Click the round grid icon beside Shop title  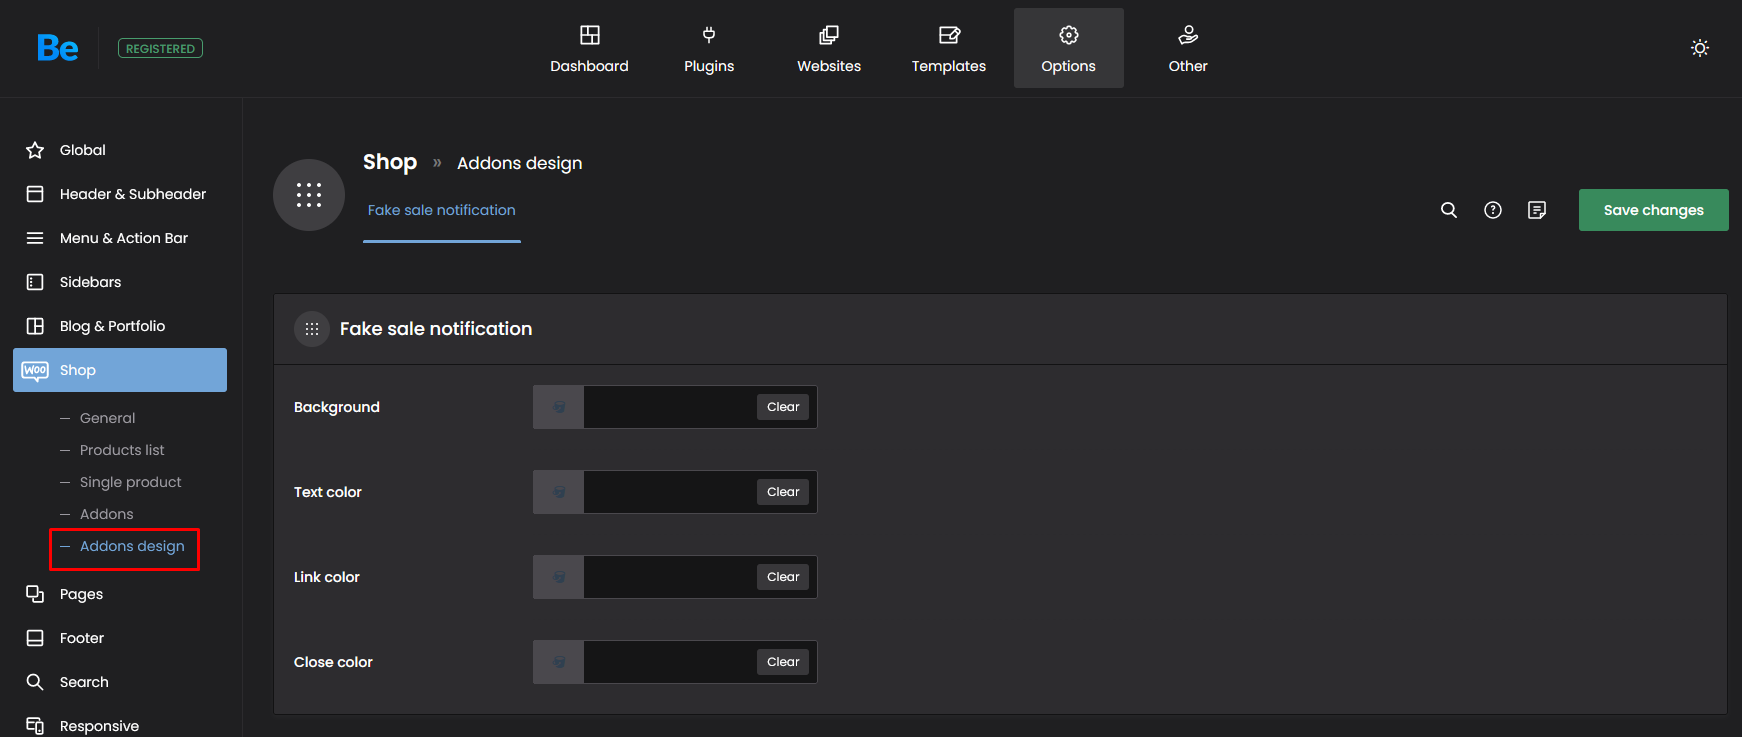pos(309,195)
